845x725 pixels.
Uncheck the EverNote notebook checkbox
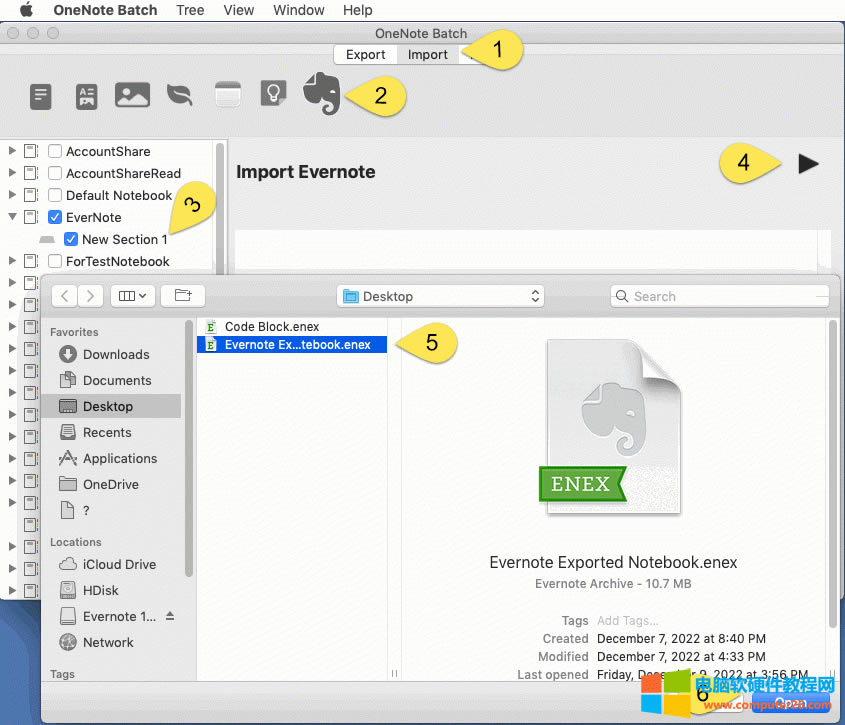[55, 217]
